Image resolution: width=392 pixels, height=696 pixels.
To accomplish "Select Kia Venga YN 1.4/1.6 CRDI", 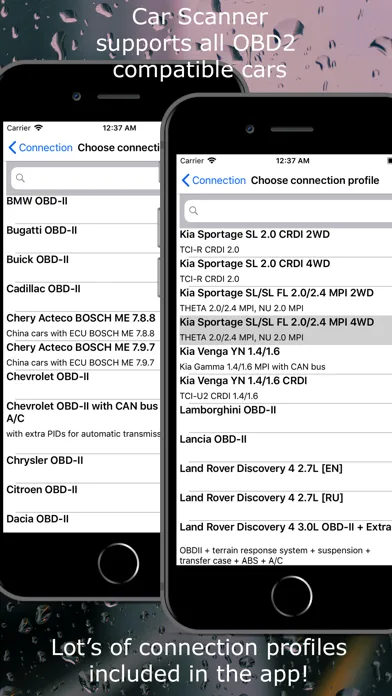I will pyautogui.click(x=285, y=388).
